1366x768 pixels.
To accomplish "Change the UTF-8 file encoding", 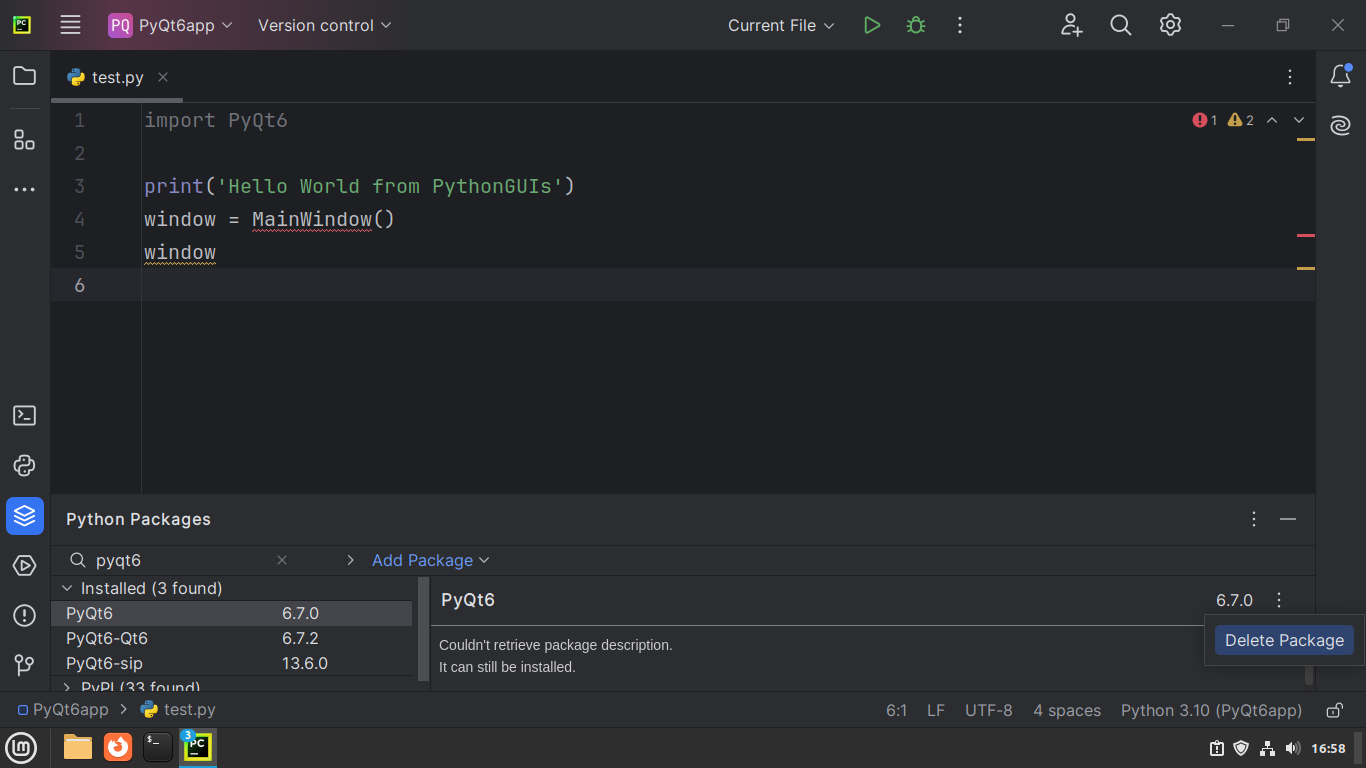I will point(989,710).
